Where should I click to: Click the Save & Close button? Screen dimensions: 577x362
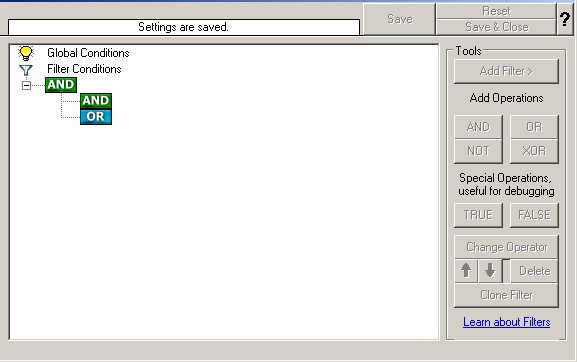[496, 27]
